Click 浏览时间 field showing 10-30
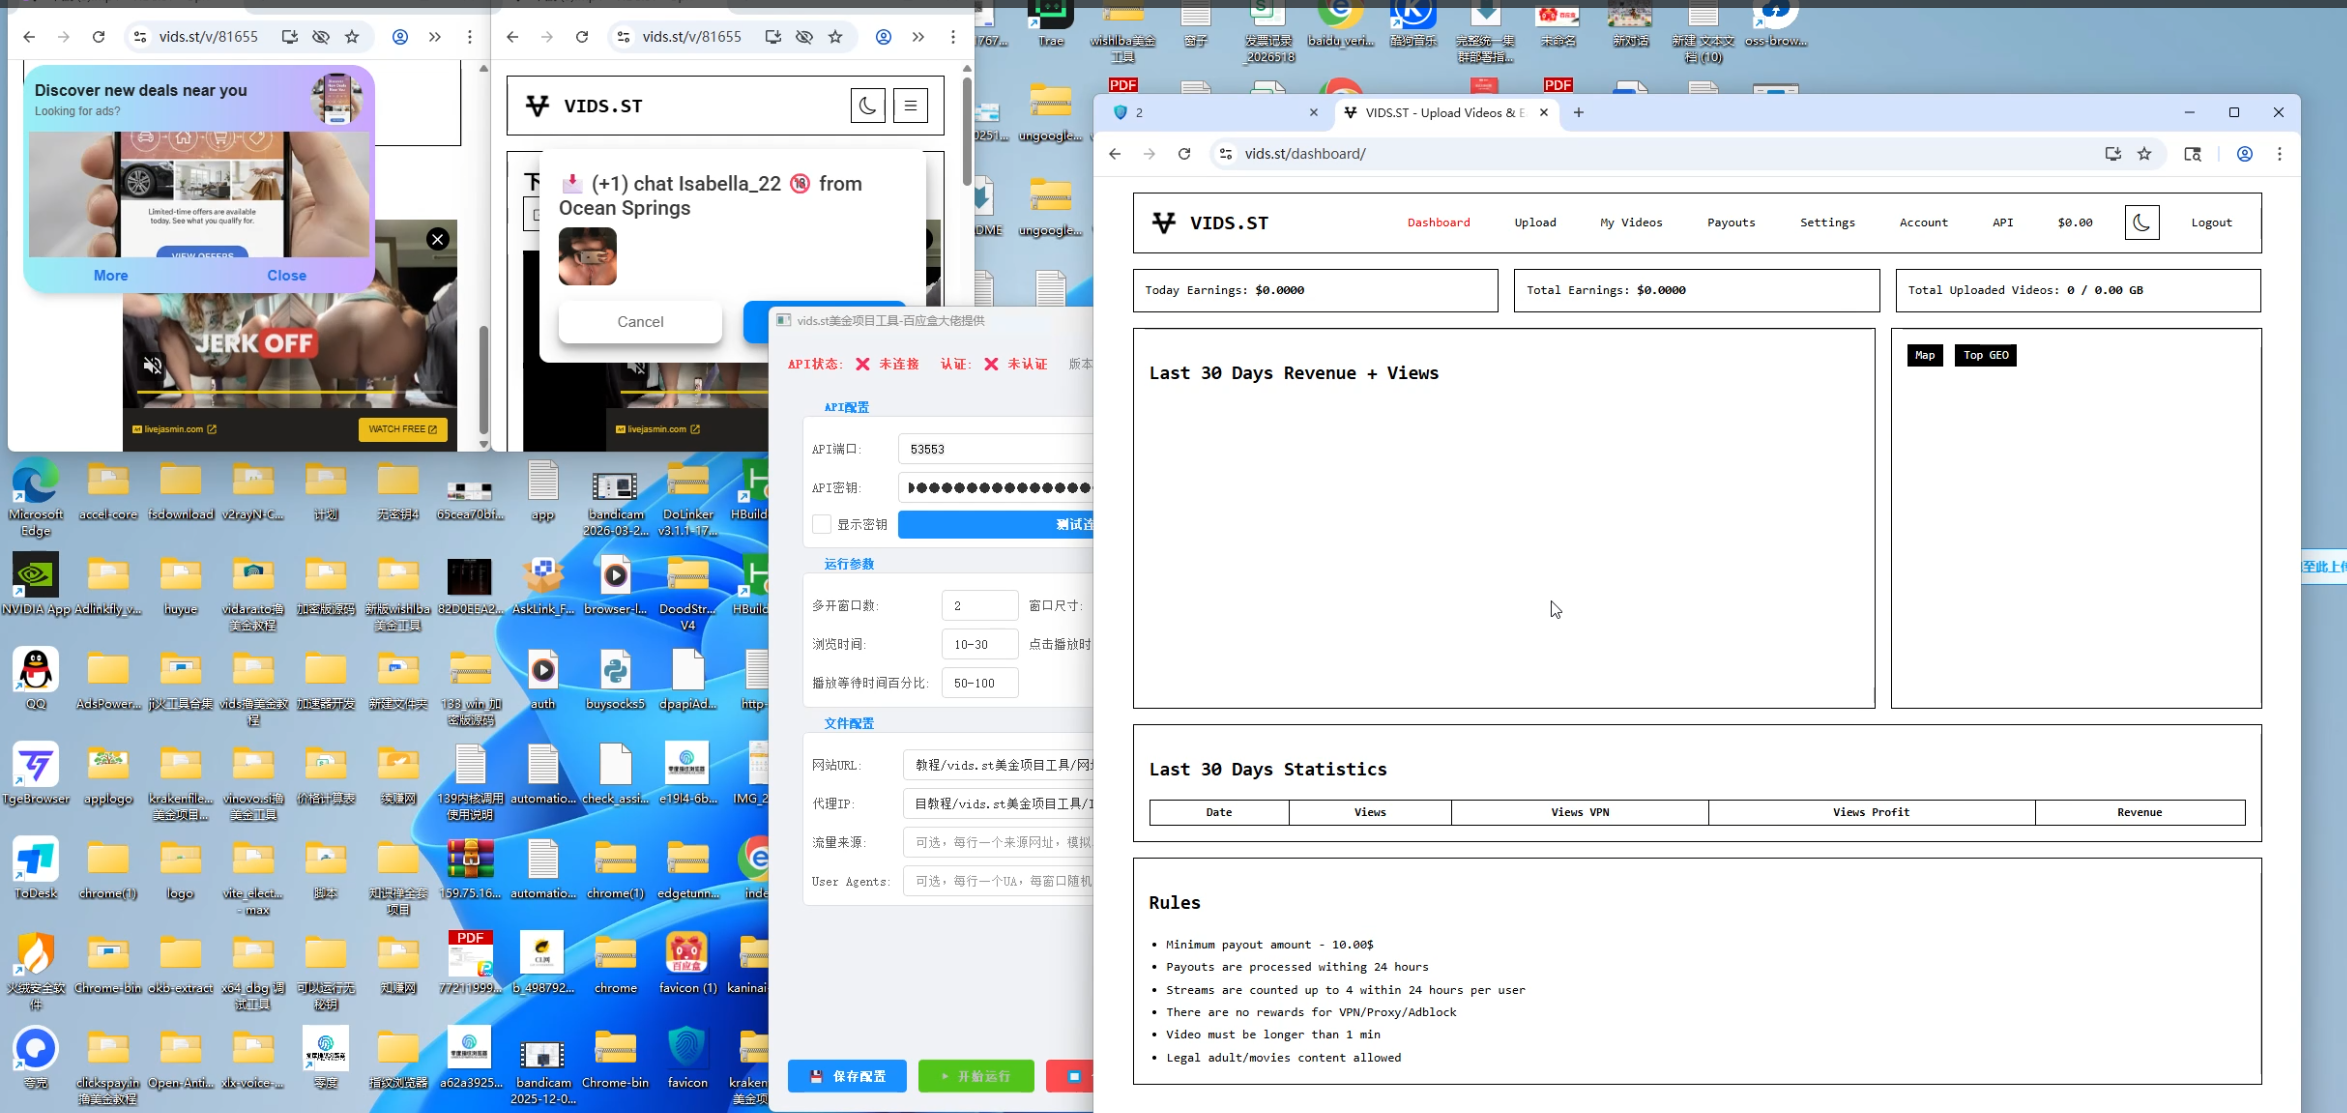The height and width of the screenshot is (1113, 2347). point(979,644)
